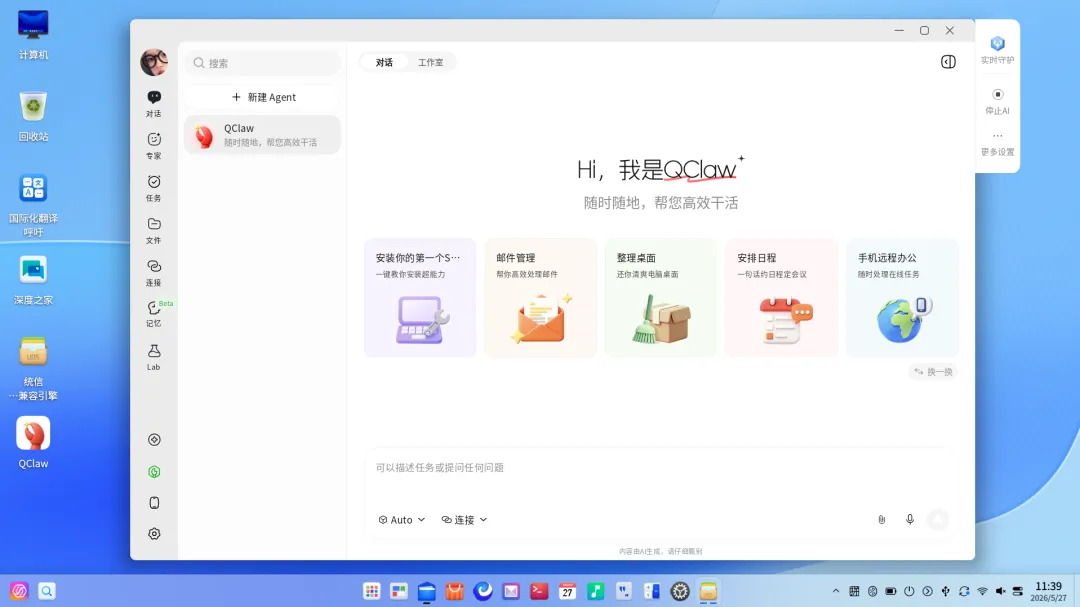Screen dimensions: 1080x607
Task: Attach a file with the paperclip icon
Action: (x=882, y=519)
